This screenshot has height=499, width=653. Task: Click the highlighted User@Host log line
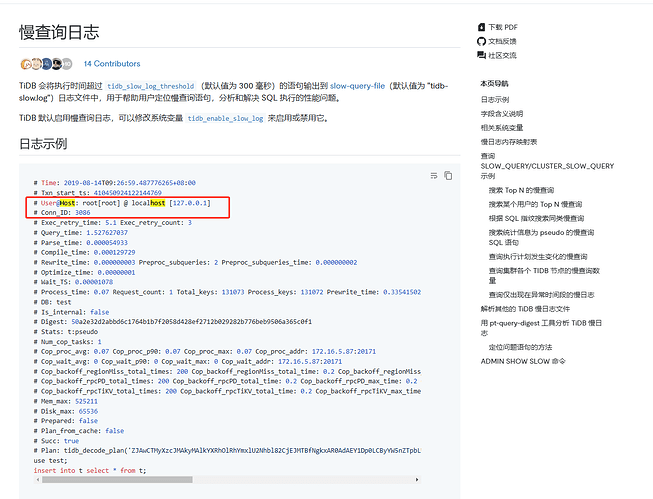coord(122,203)
